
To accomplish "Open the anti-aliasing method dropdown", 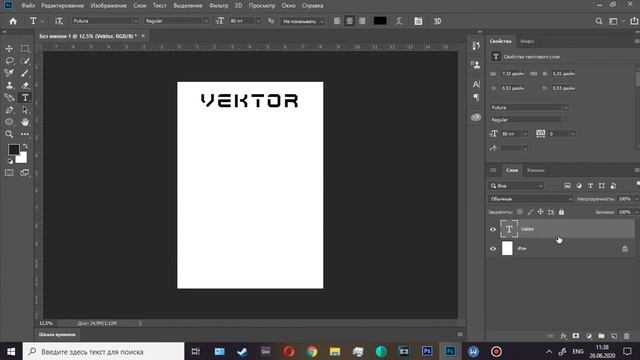I will tap(322, 21).
